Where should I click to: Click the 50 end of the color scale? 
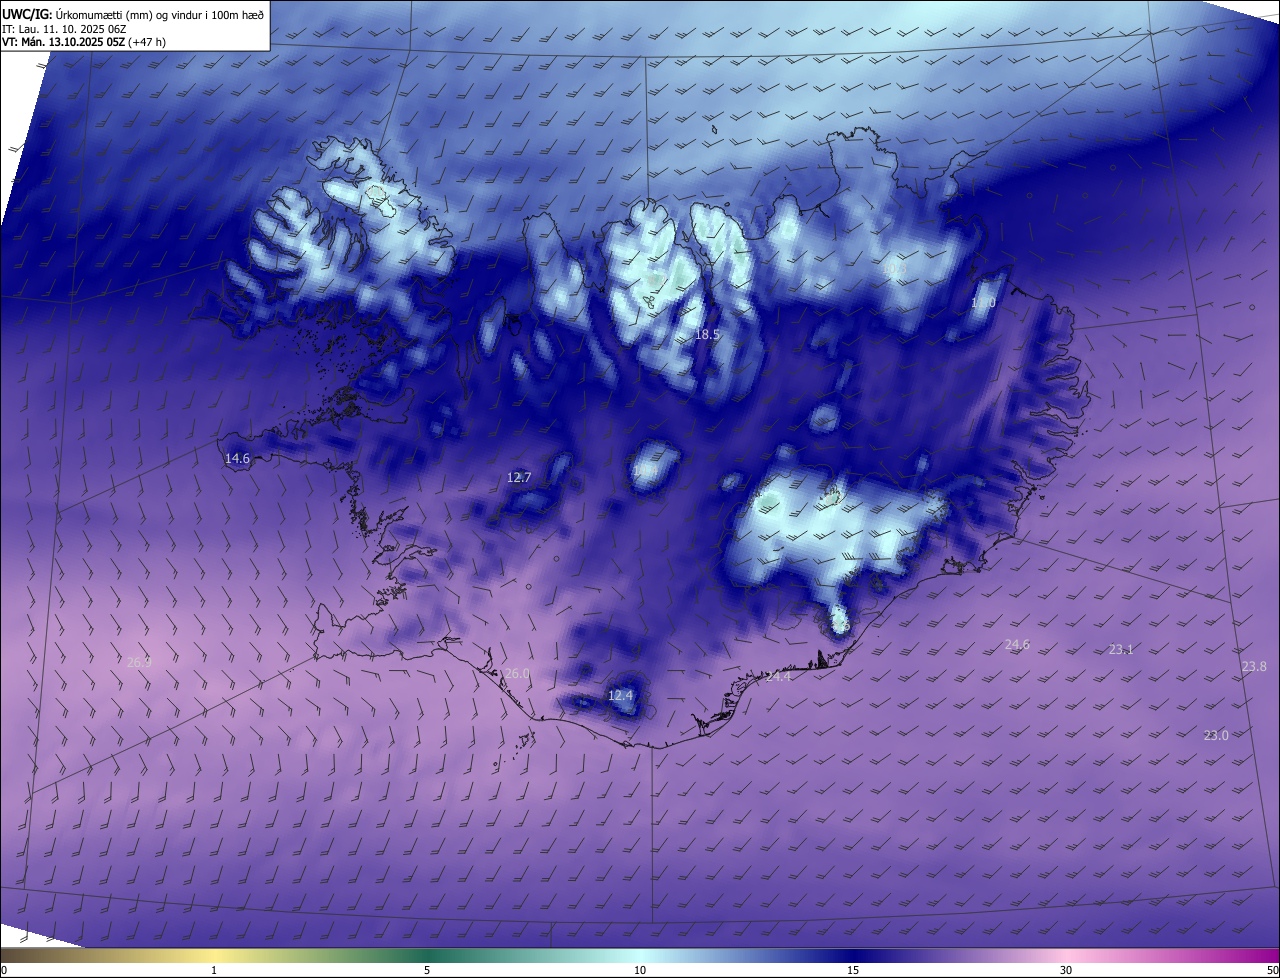1272,970
